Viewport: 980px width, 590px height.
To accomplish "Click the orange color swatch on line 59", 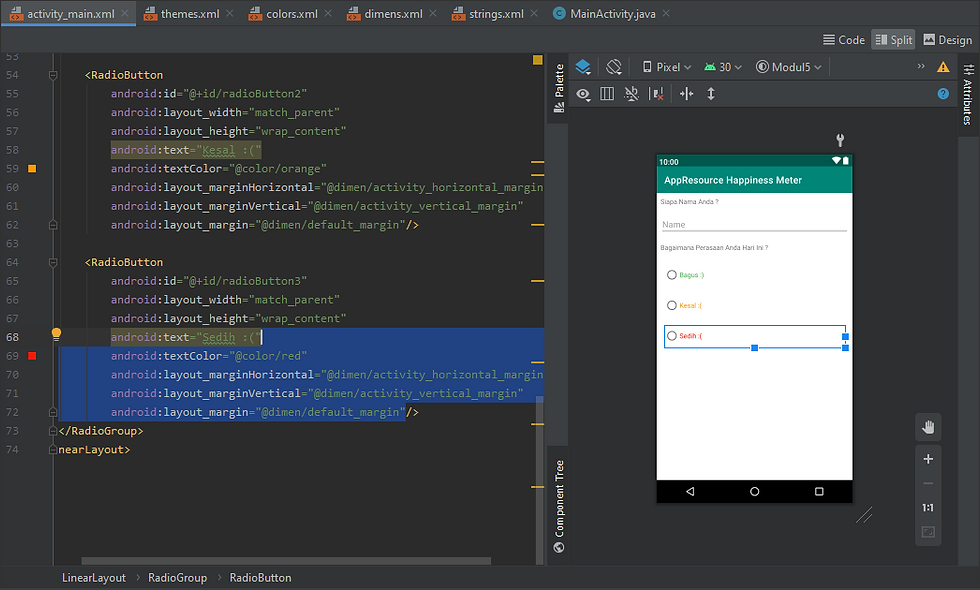I will pos(32,169).
